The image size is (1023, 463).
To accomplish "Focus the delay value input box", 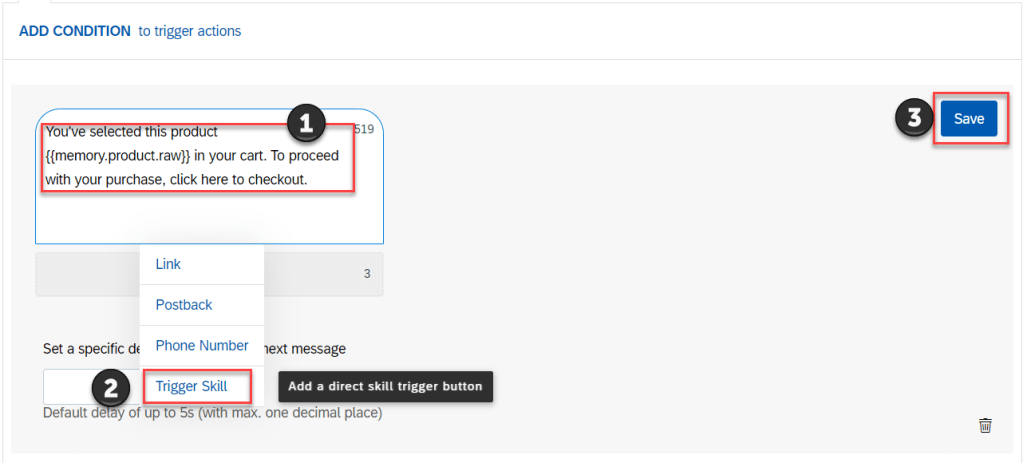I will [x=70, y=387].
